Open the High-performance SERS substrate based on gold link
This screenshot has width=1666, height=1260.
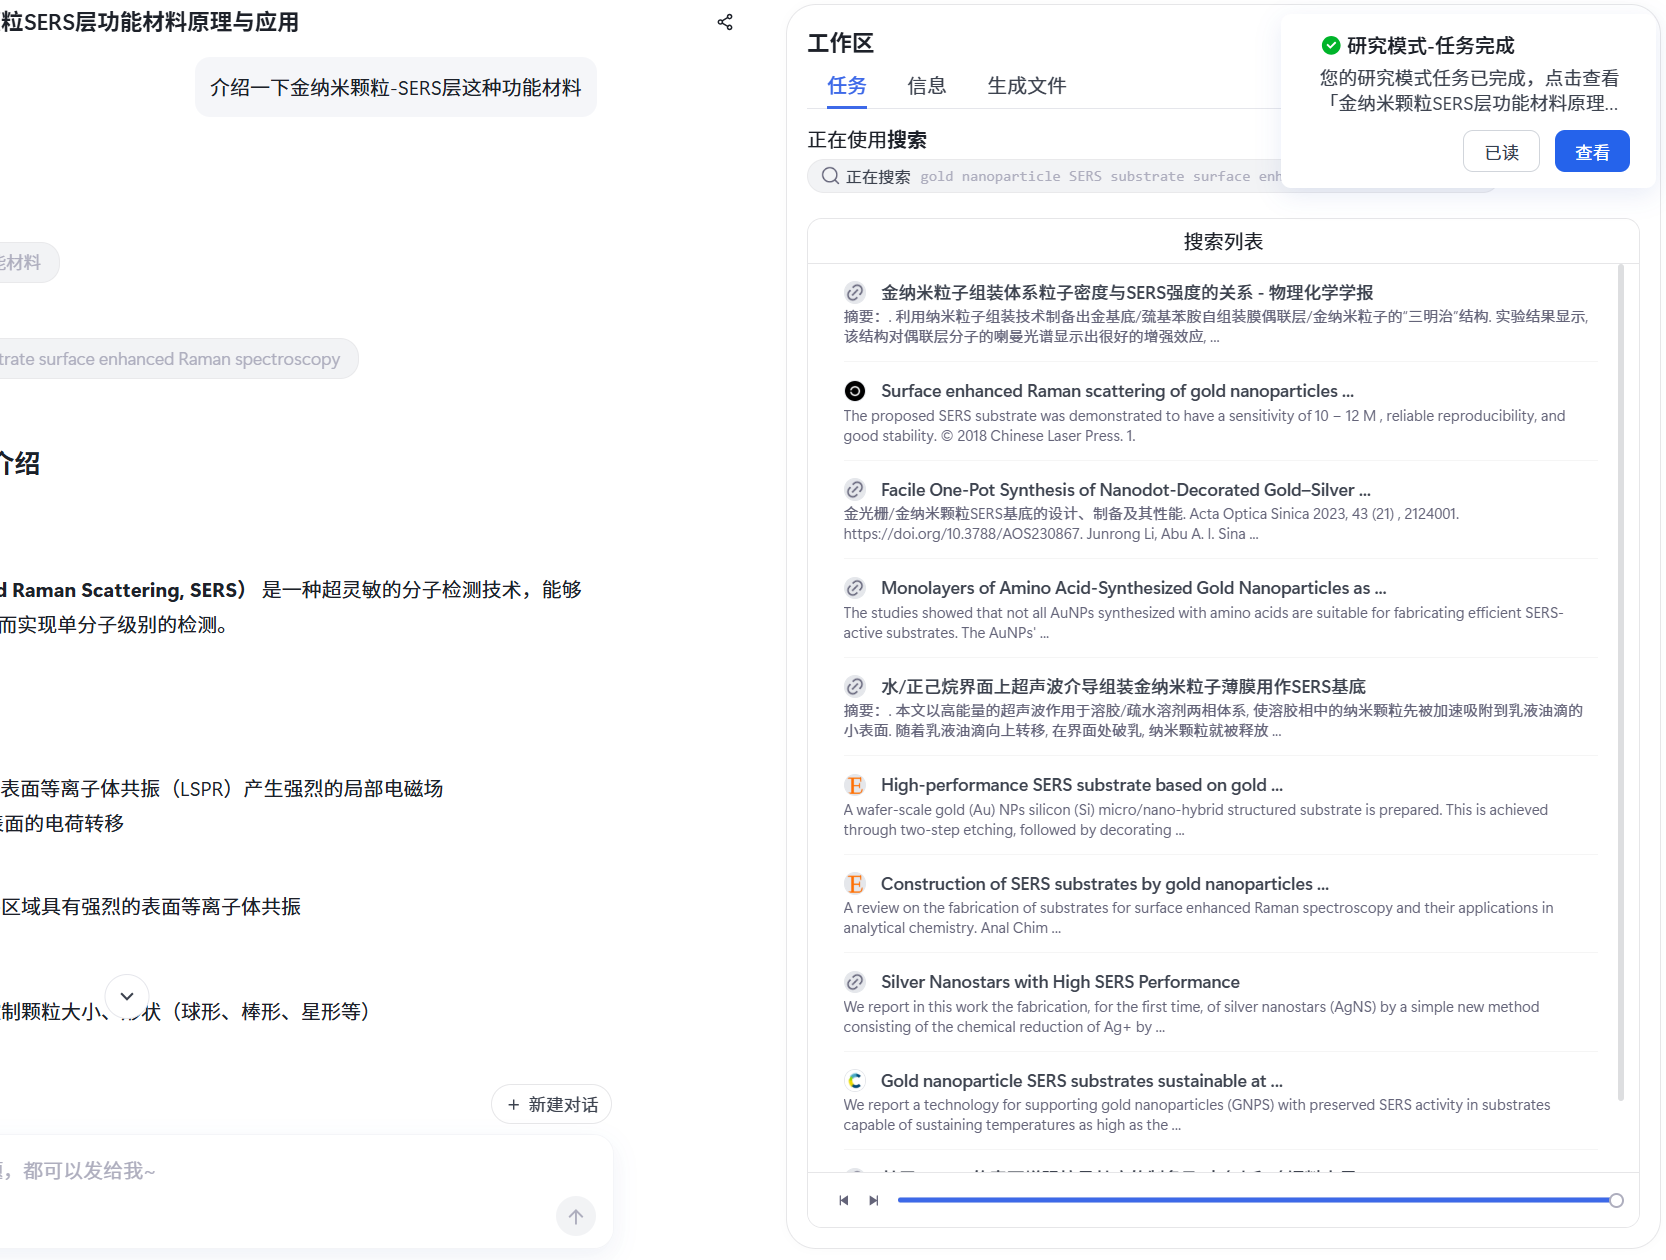(1081, 785)
